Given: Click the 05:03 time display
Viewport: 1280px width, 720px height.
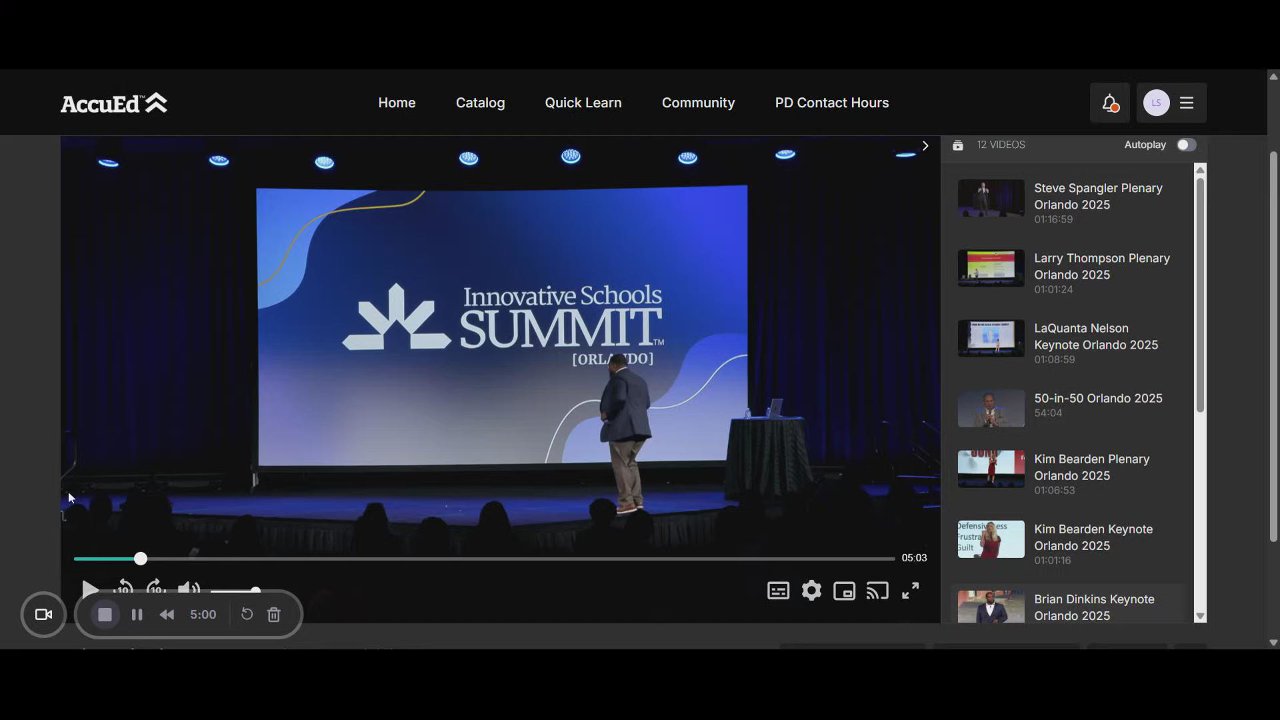Looking at the screenshot, I should pyautogui.click(x=914, y=558).
